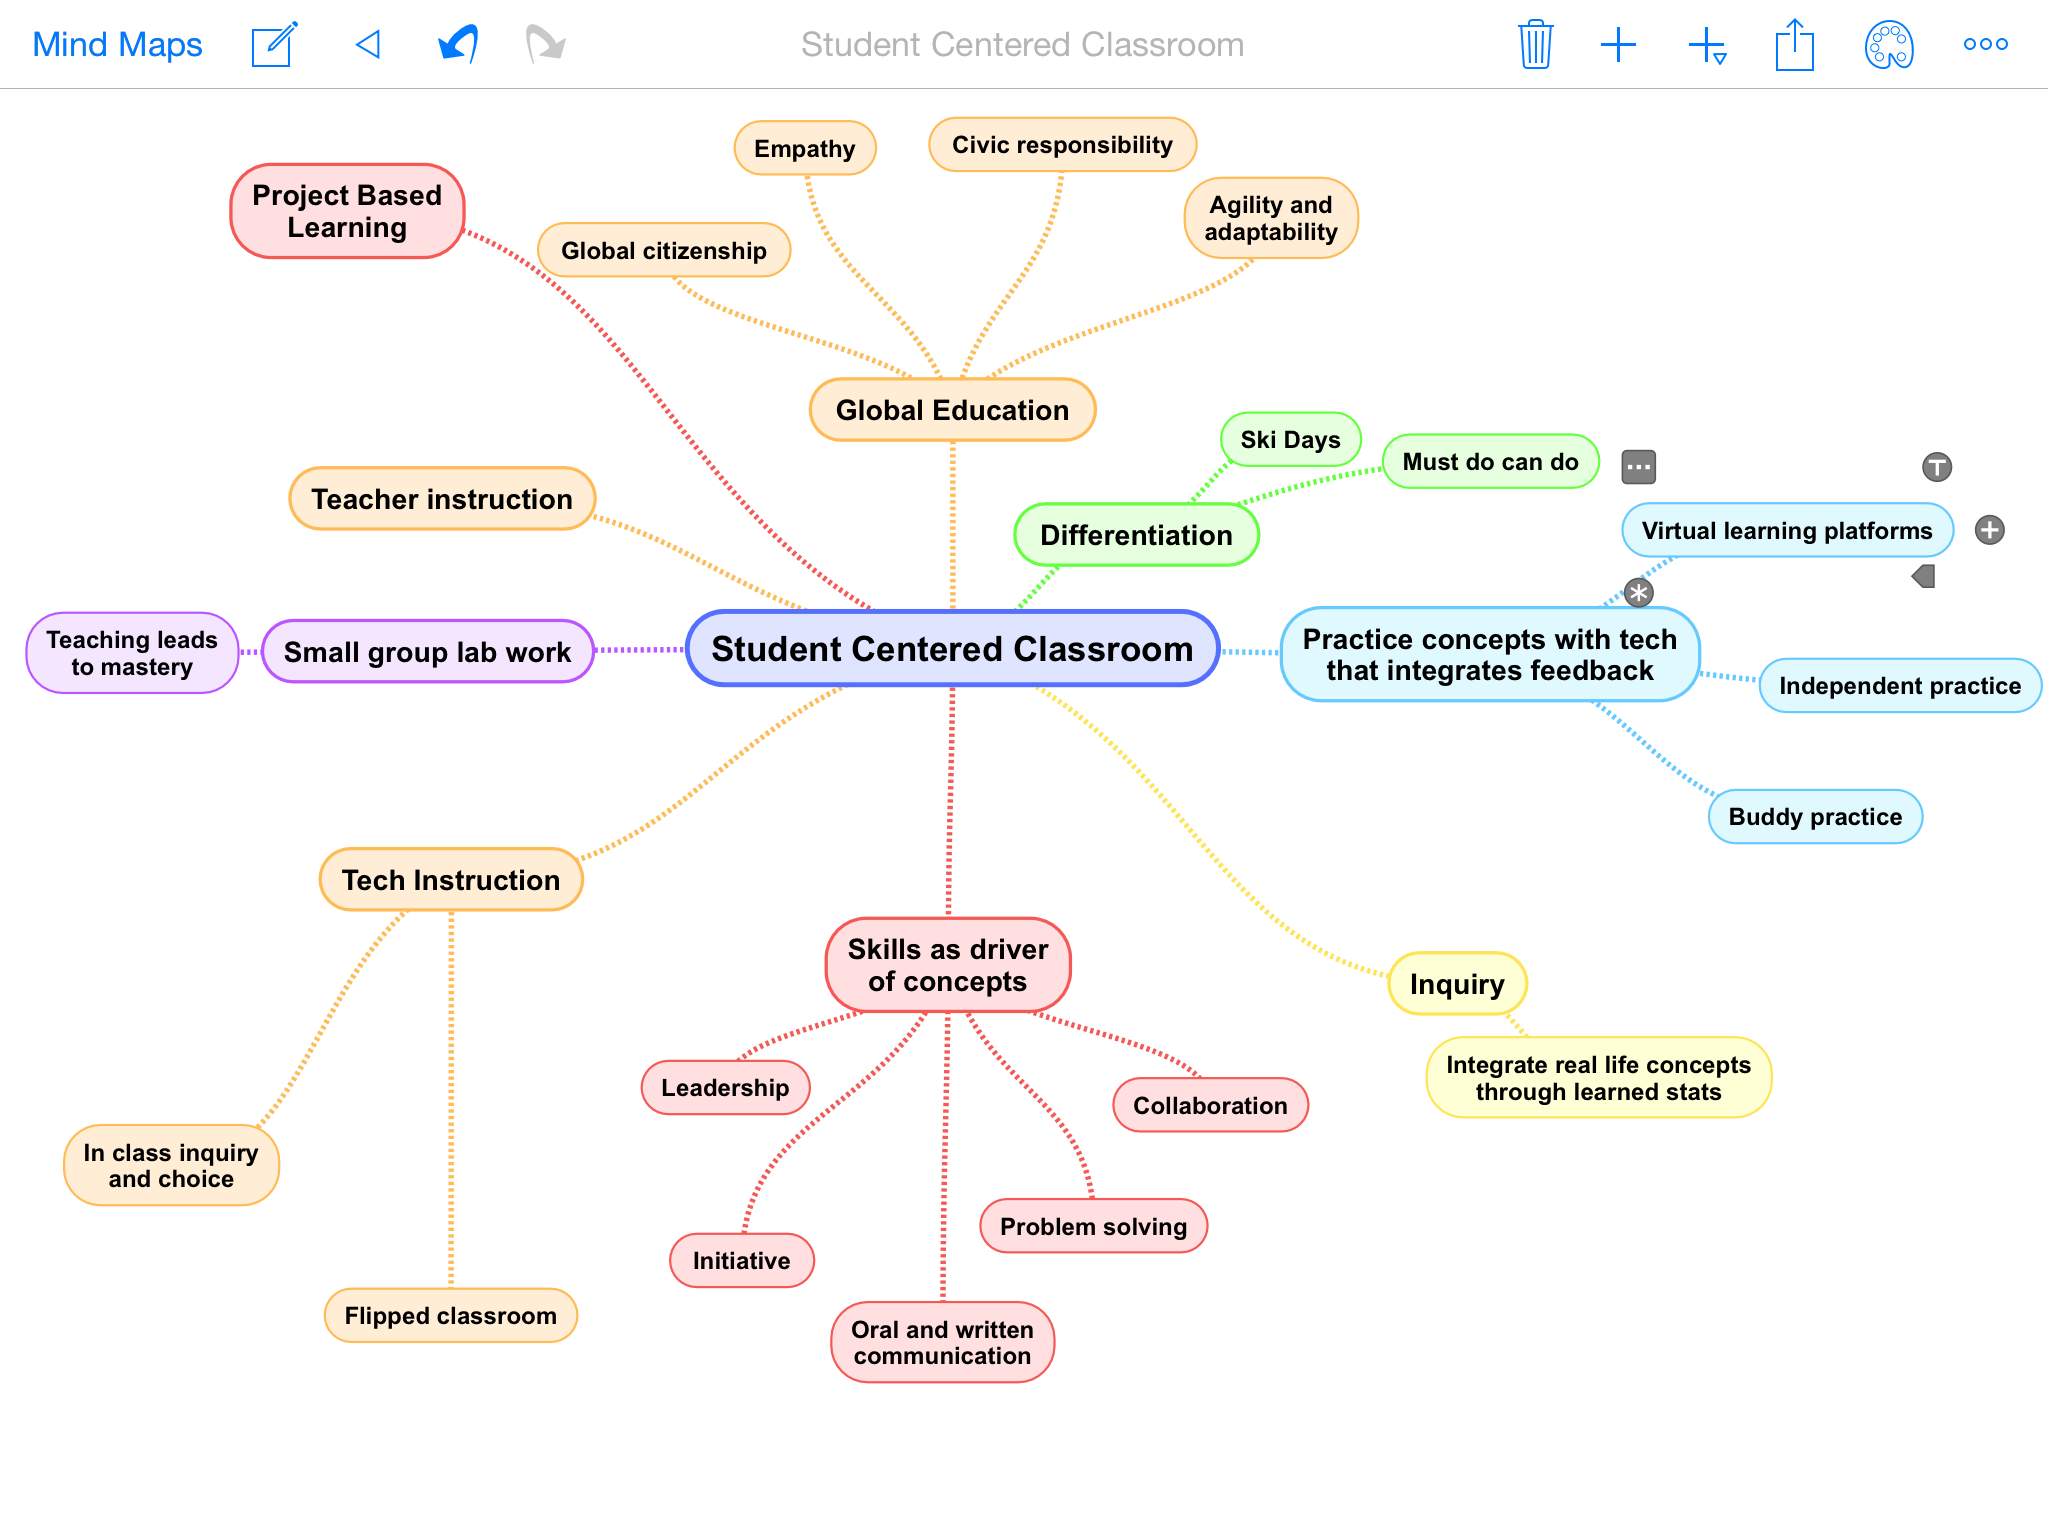Select the Teacher instruction node
Image resolution: width=2048 pixels, height=1536 pixels.
(442, 499)
